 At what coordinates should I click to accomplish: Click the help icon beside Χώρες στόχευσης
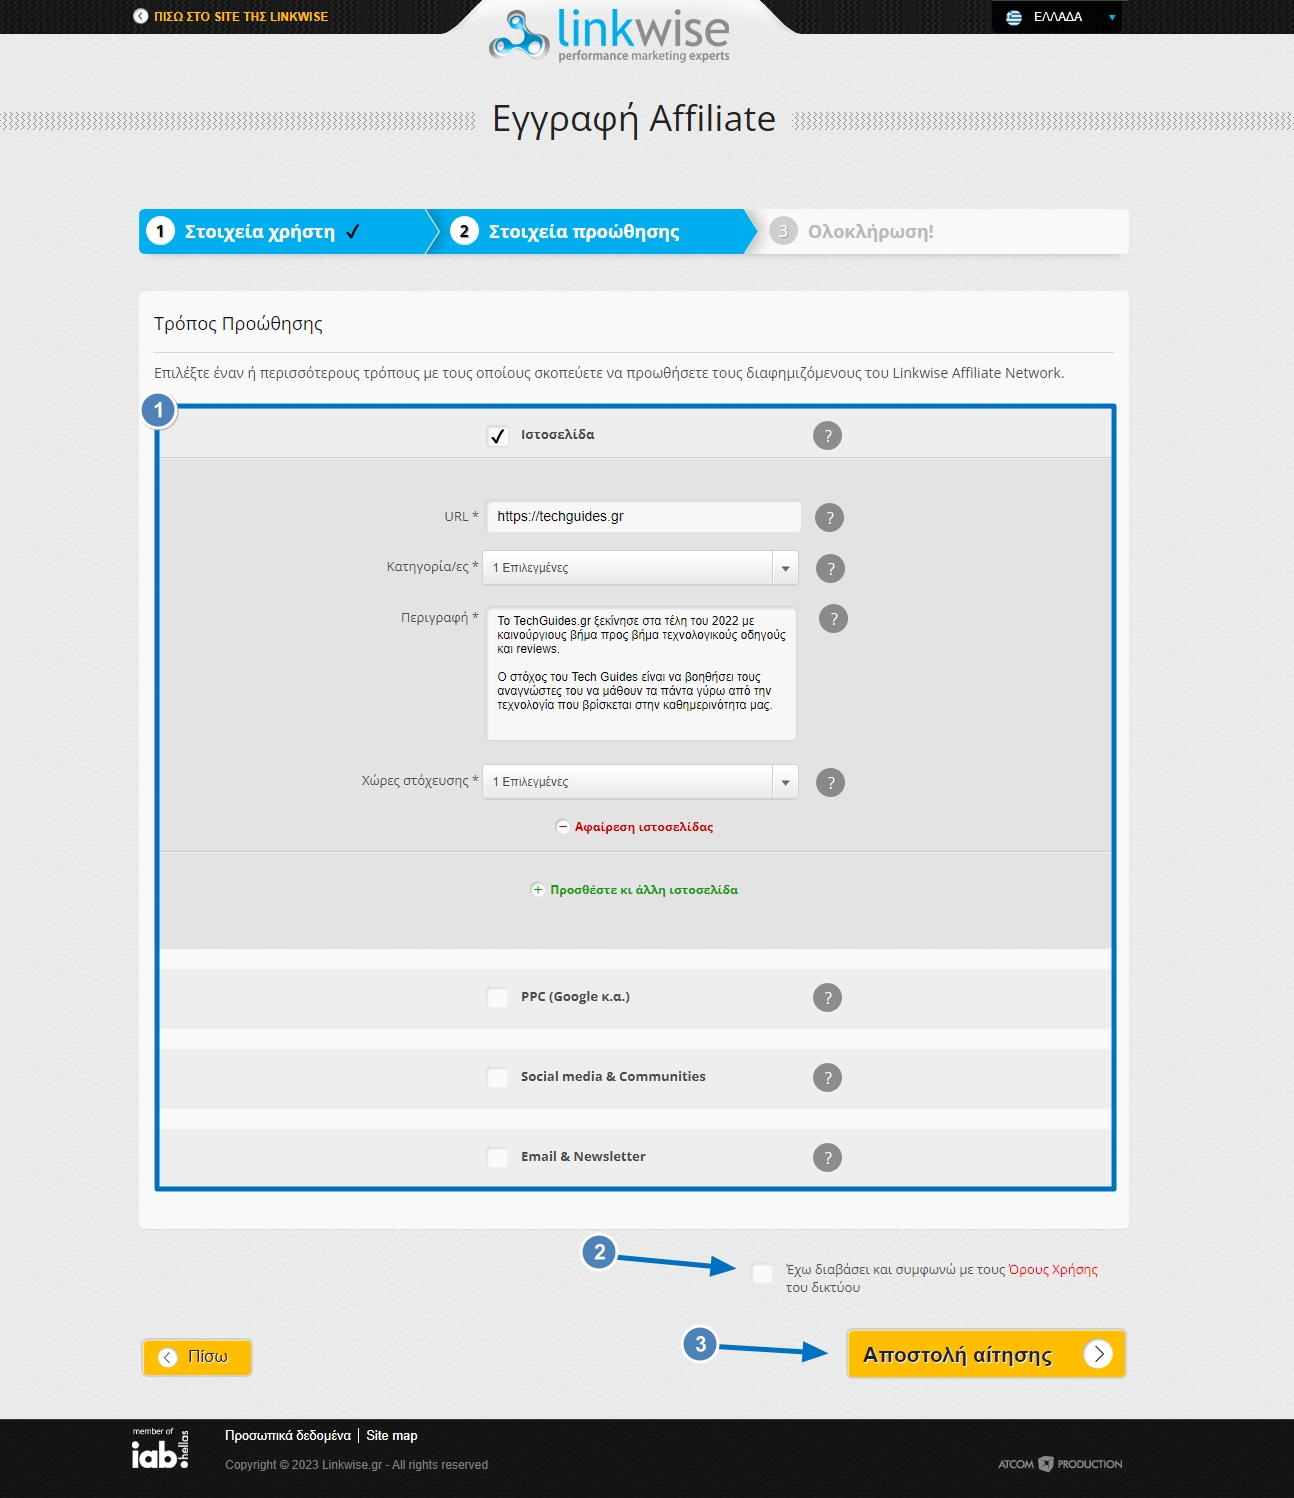(x=829, y=782)
